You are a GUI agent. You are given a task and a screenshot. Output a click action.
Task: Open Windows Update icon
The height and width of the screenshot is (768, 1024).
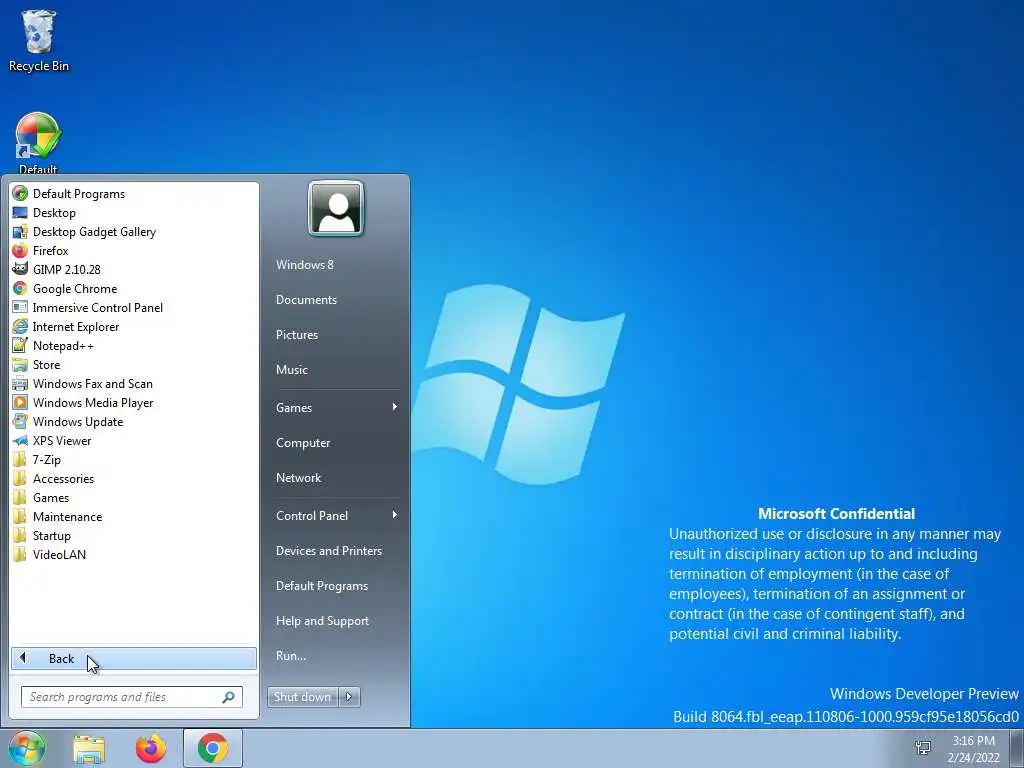[x=20, y=421]
